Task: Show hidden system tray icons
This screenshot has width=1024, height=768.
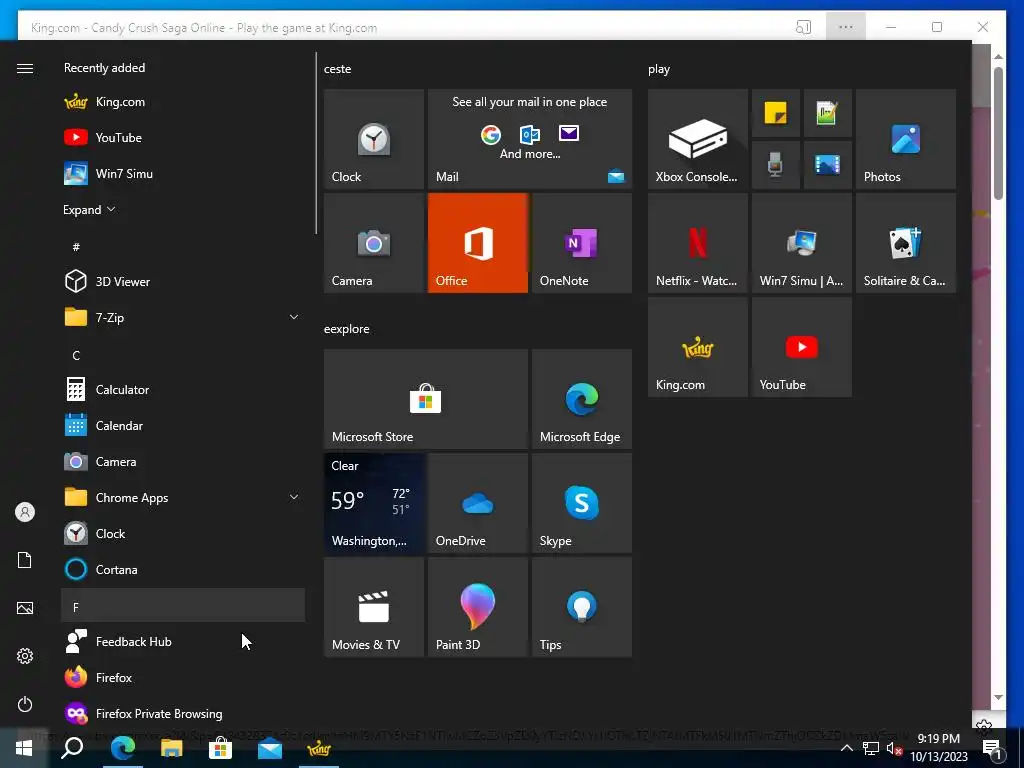Action: pos(846,748)
